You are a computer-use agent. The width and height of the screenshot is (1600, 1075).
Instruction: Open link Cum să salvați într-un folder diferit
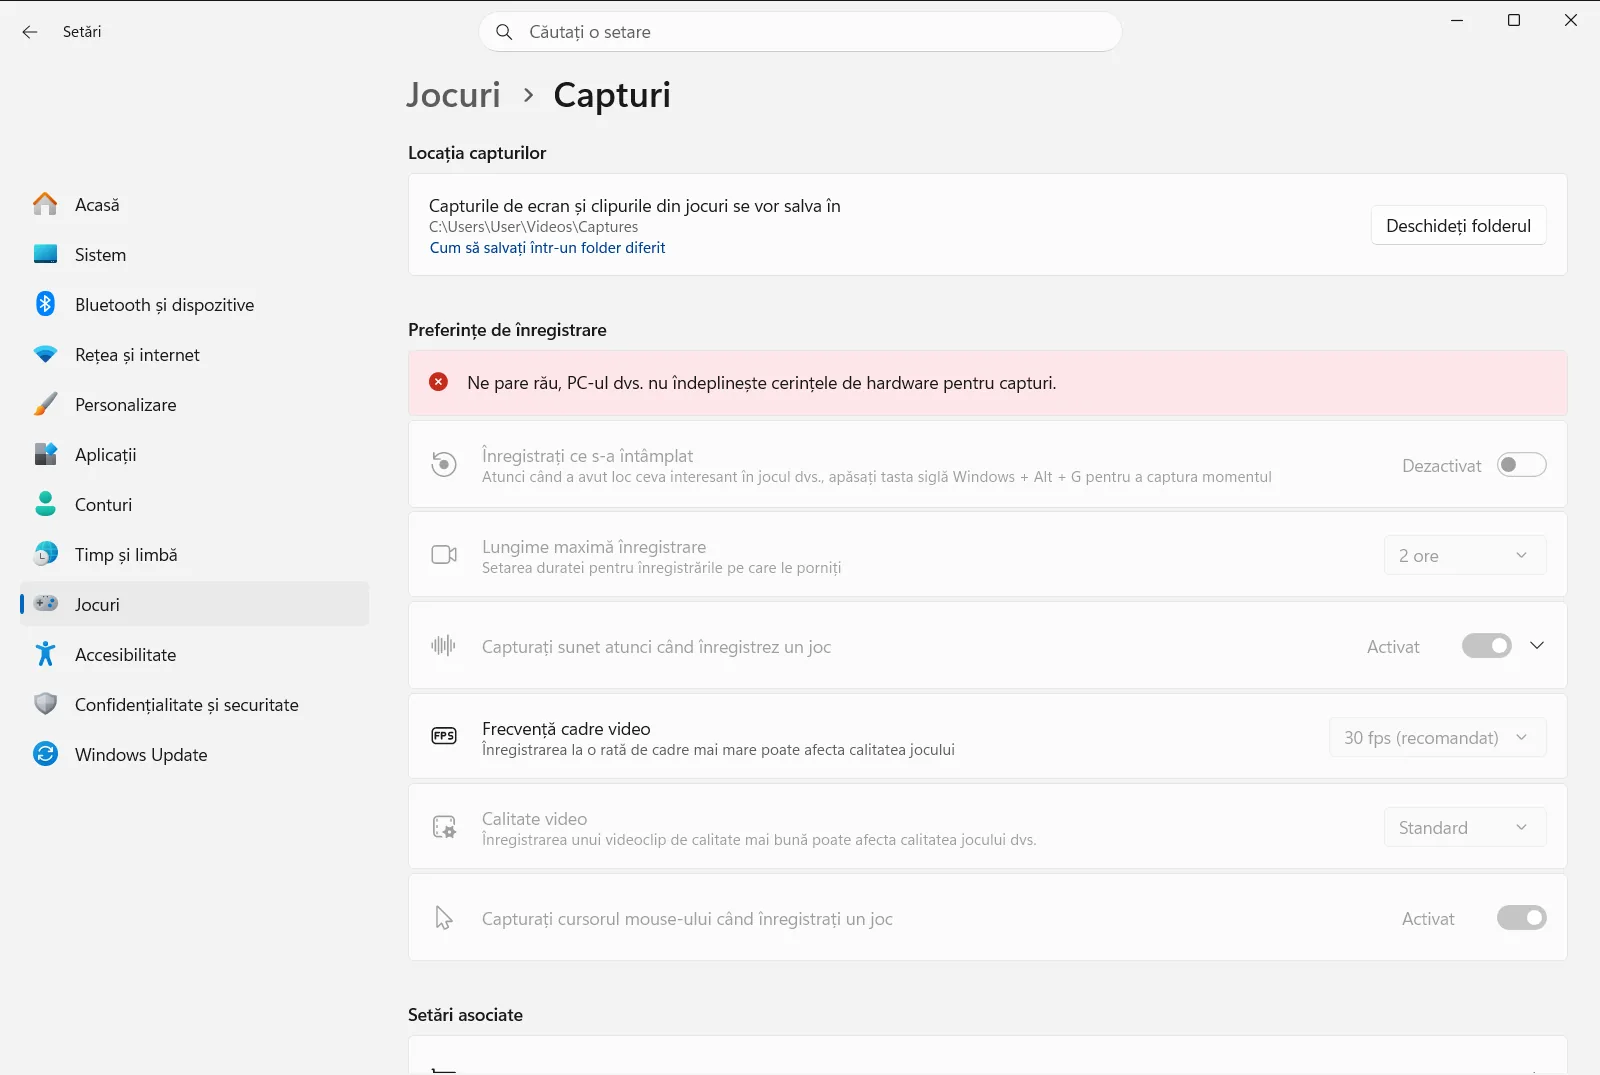(548, 248)
